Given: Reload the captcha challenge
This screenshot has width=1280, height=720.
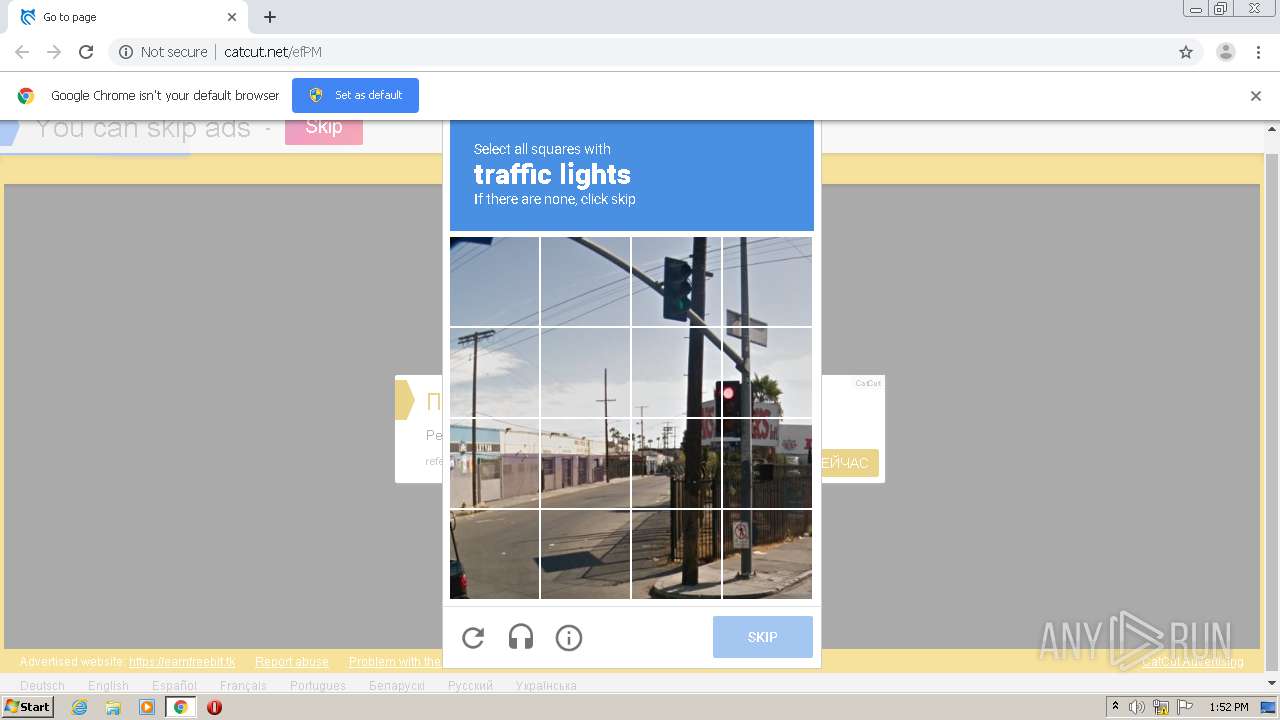Looking at the screenshot, I should (473, 638).
